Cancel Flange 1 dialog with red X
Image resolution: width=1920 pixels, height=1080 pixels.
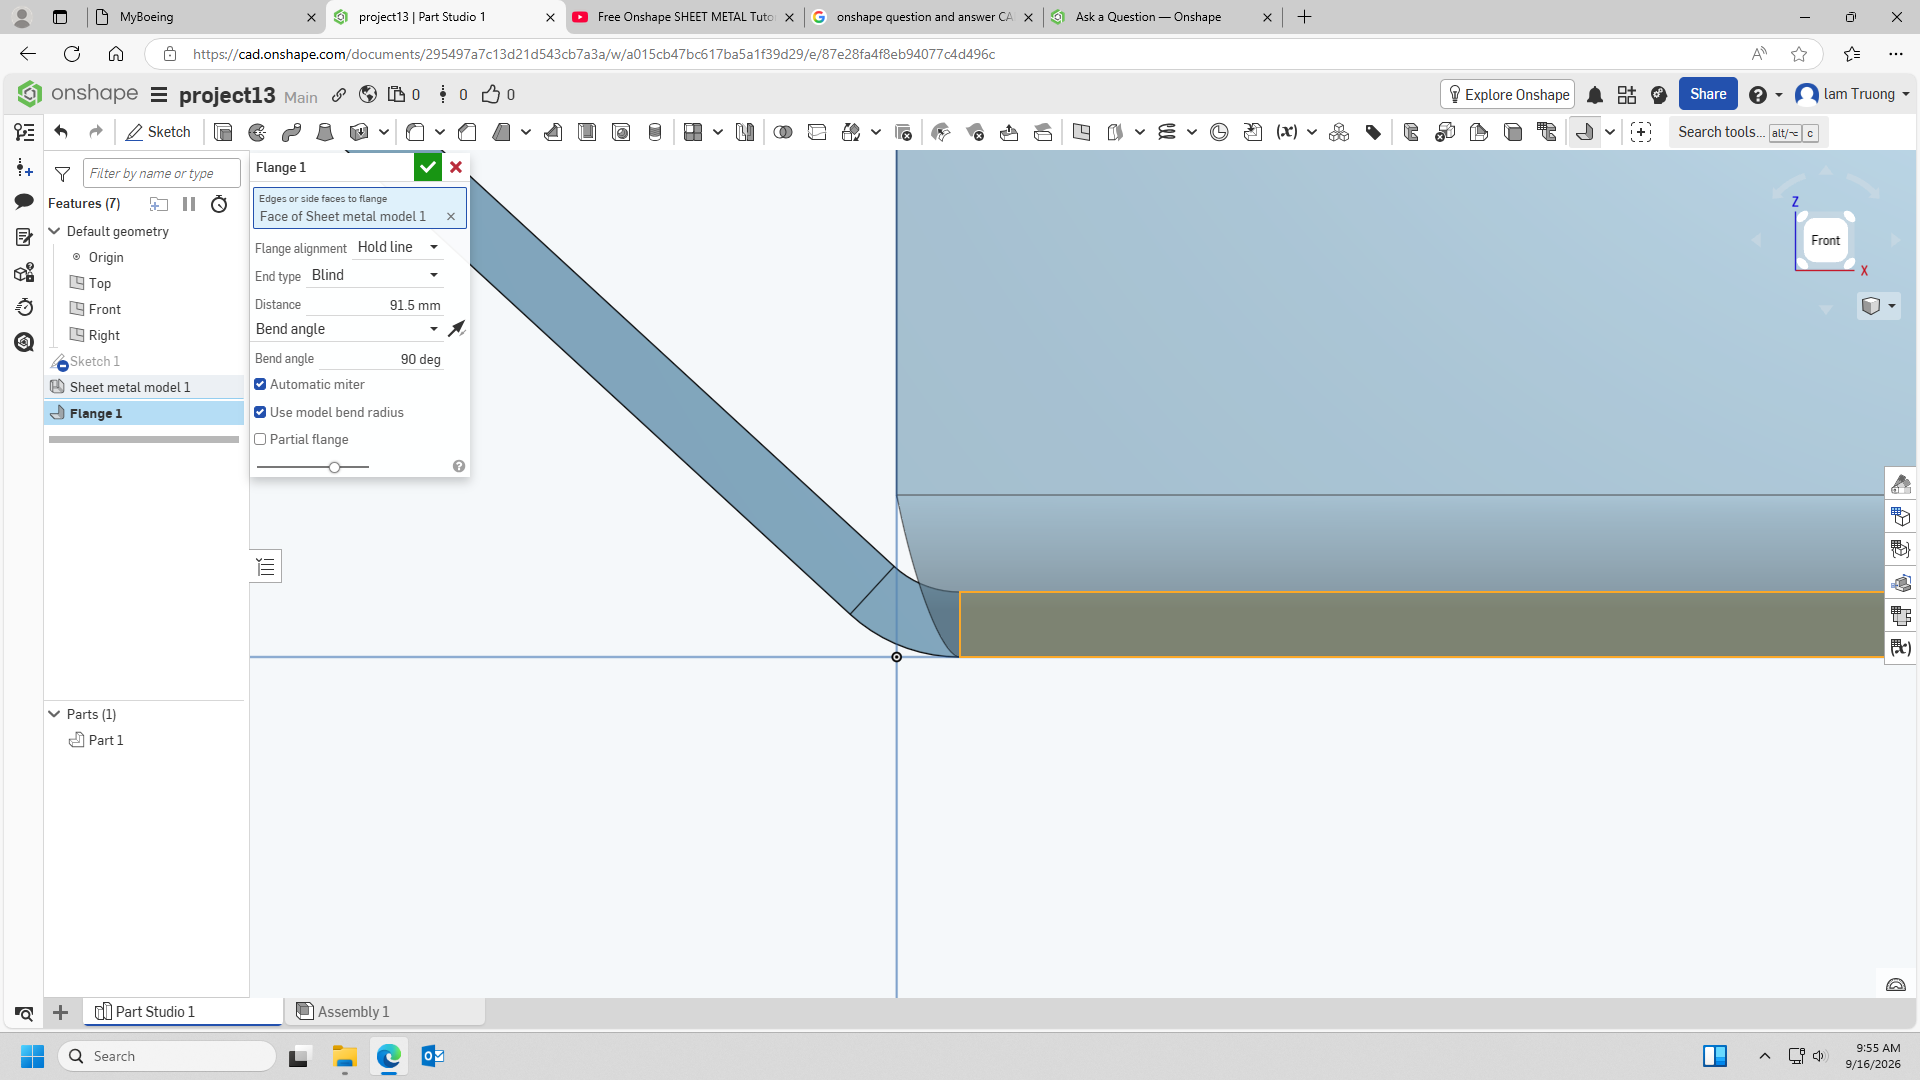click(x=456, y=167)
